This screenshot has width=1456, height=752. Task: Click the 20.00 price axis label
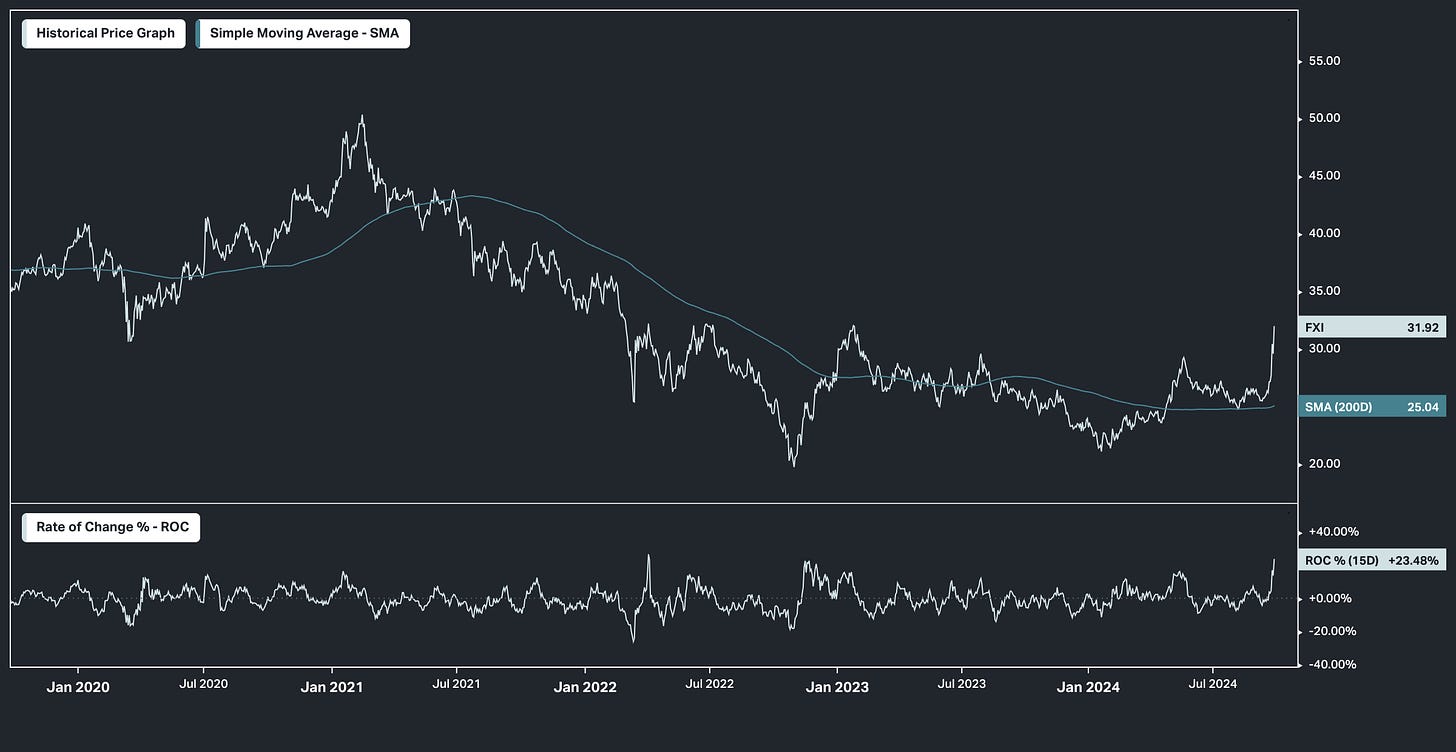coord(1325,464)
